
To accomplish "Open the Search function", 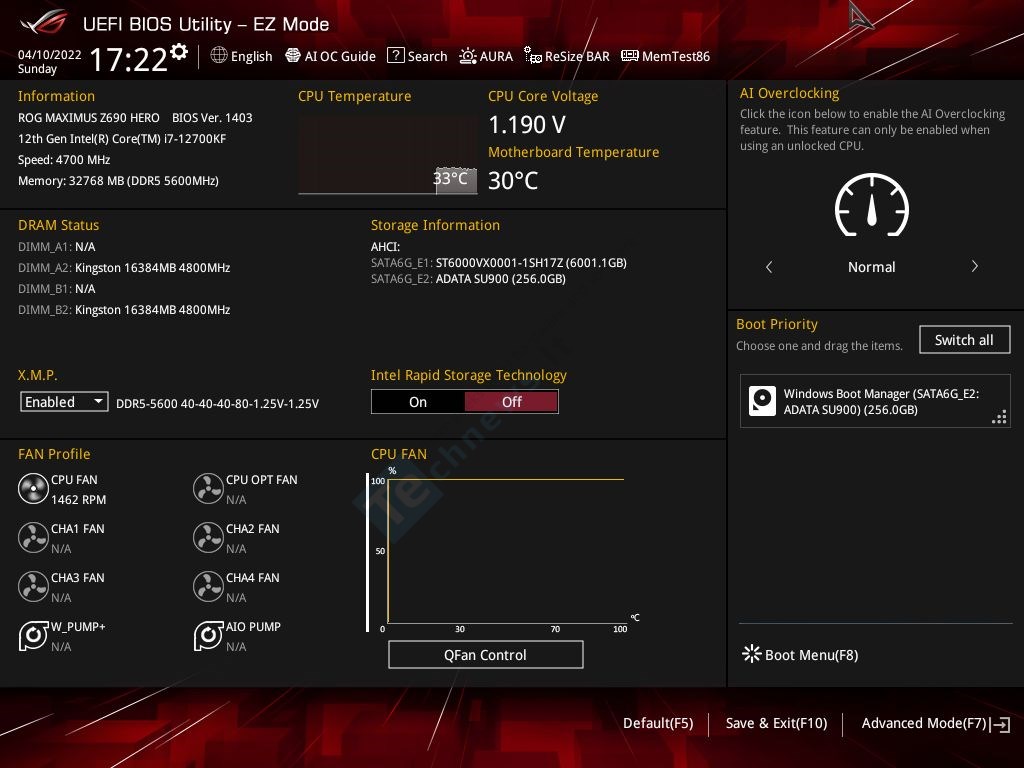I will (417, 56).
